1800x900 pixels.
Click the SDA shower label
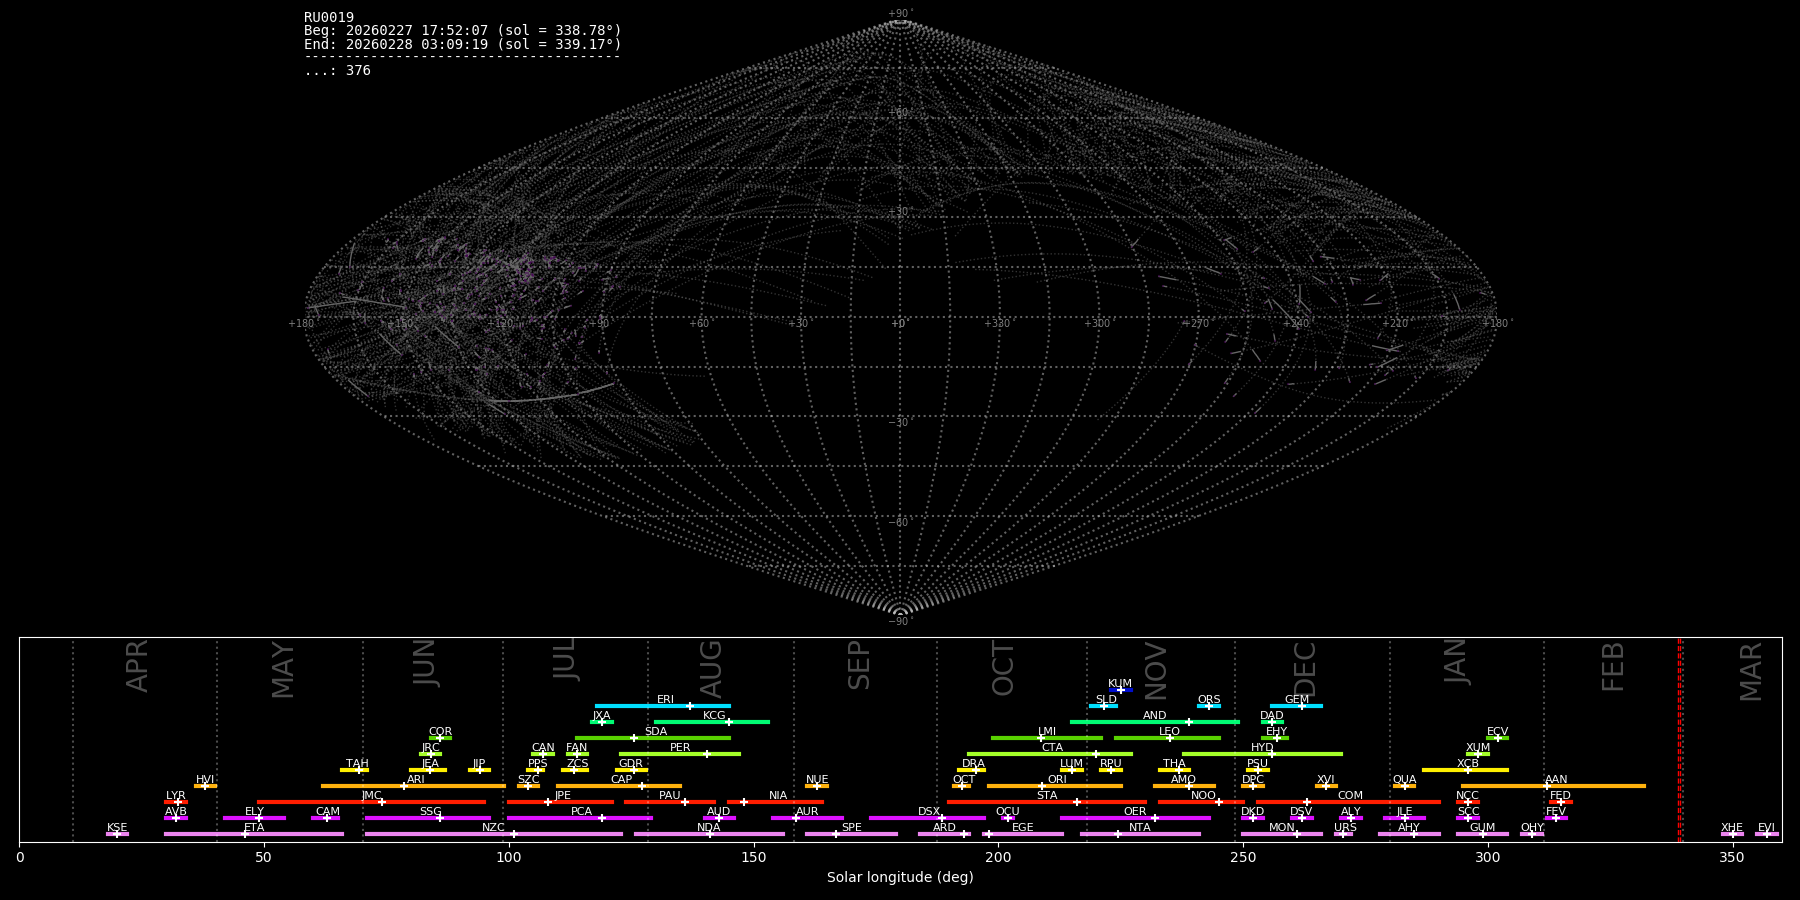pyautogui.click(x=655, y=732)
